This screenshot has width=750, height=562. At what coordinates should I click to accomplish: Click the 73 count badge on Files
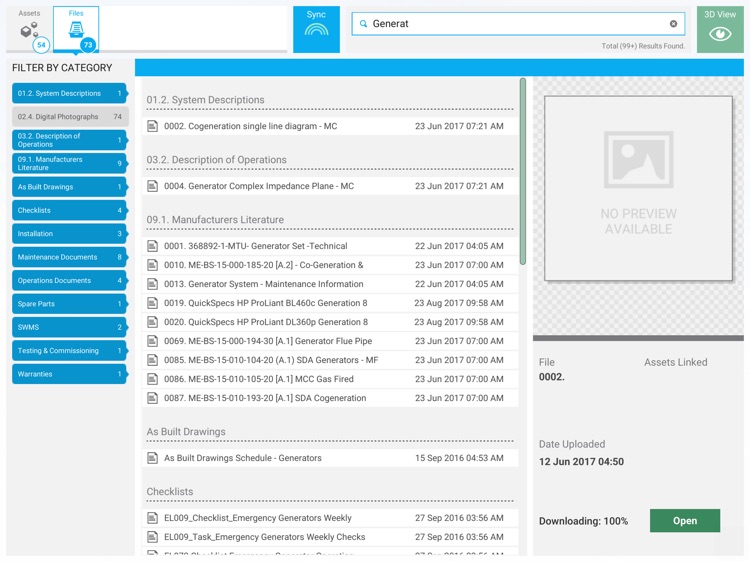[88, 45]
